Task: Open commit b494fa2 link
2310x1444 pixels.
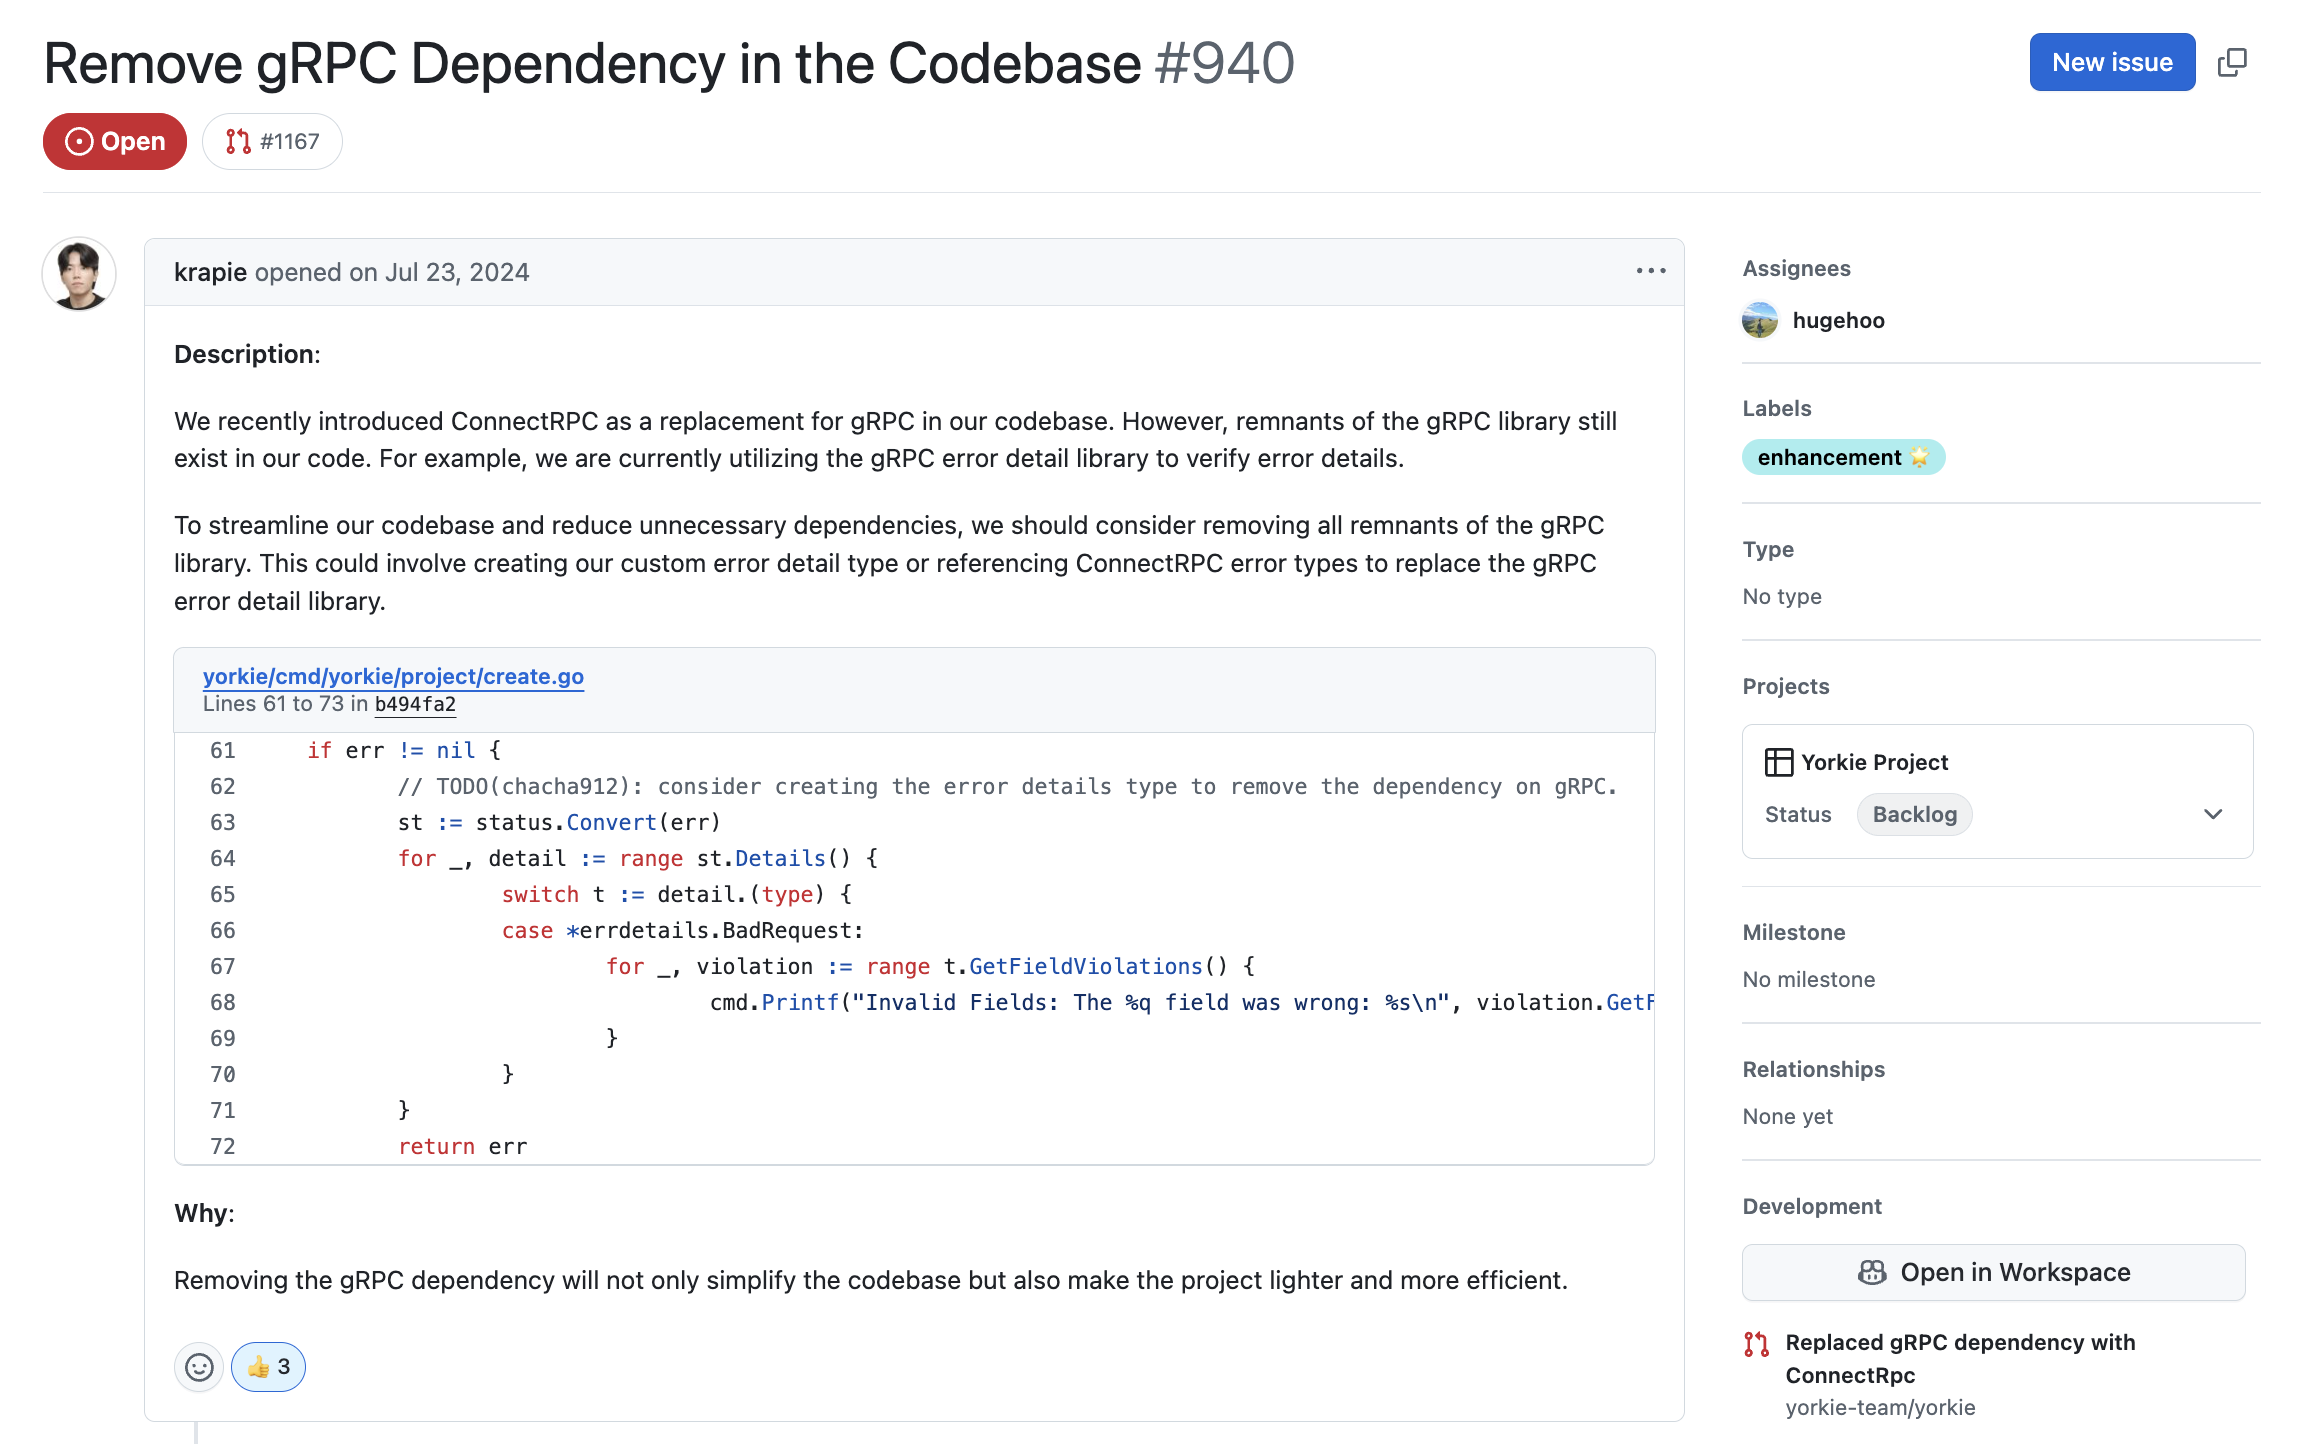Action: [x=415, y=704]
